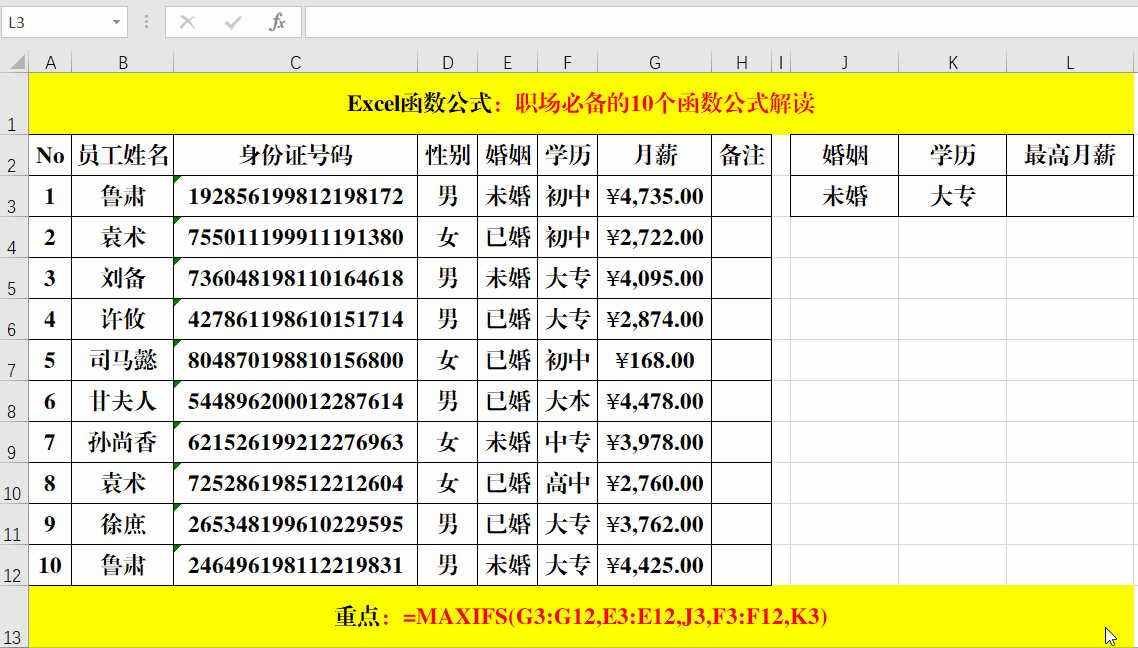
Task: Click the '员工姓名' header cell
Action: click(x=123, y=155)
